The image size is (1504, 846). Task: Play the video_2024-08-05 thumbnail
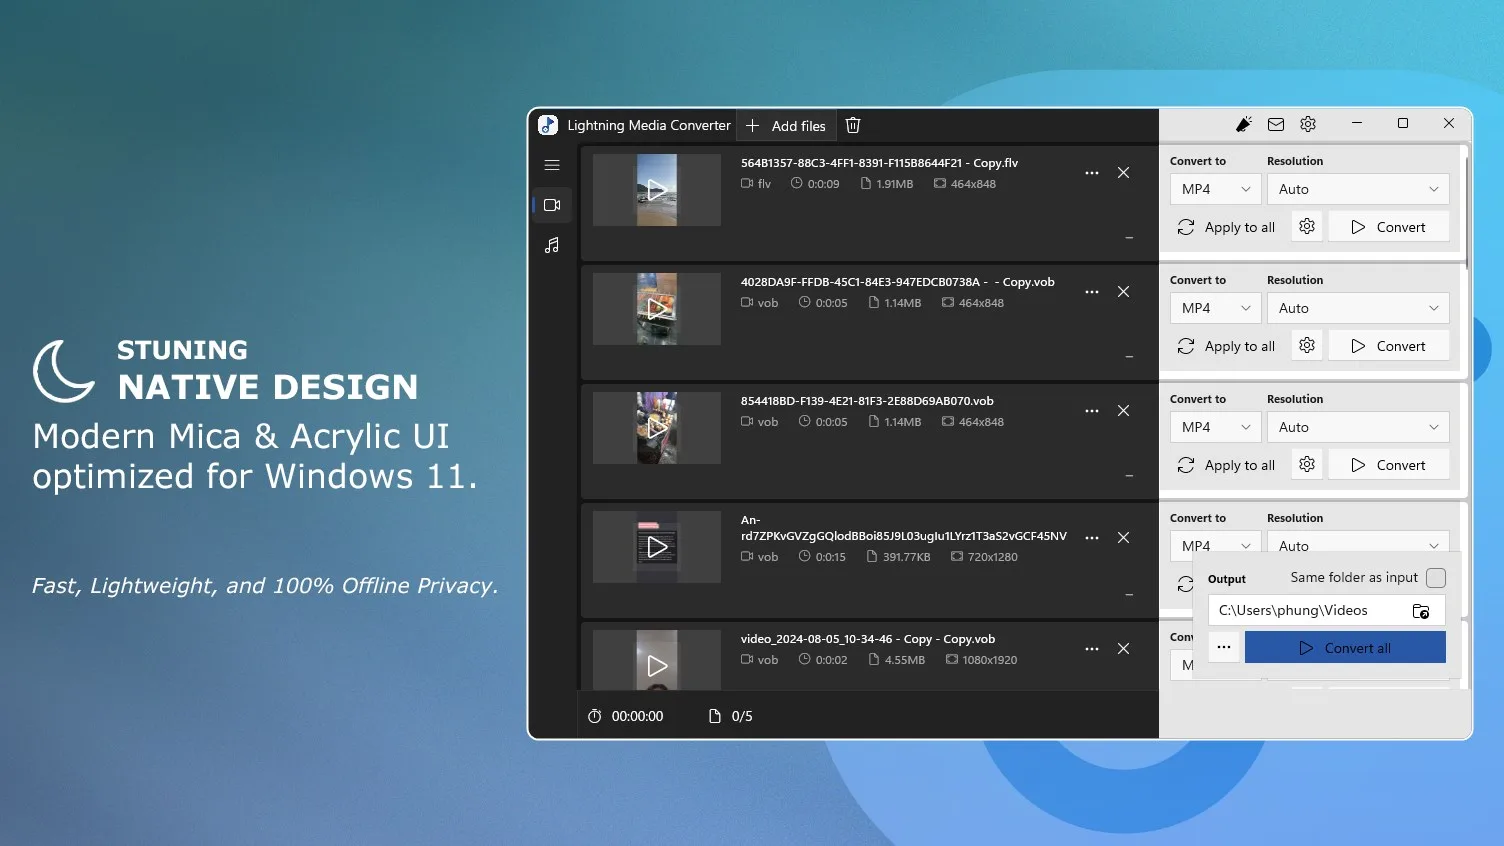pyautogui.click(x=657, y=660)
